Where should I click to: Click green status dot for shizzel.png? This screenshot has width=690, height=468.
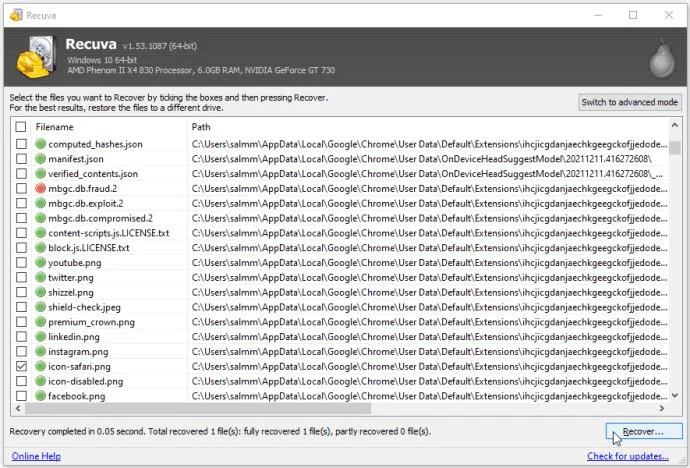pyautogui.click(x=40, y=292)
